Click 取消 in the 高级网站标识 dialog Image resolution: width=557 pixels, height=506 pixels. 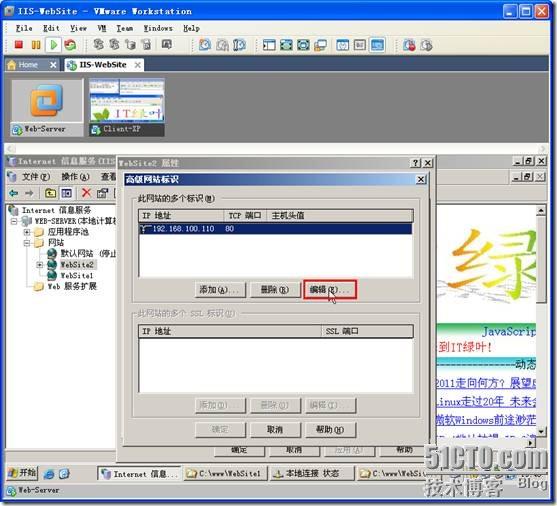point(275,430)
